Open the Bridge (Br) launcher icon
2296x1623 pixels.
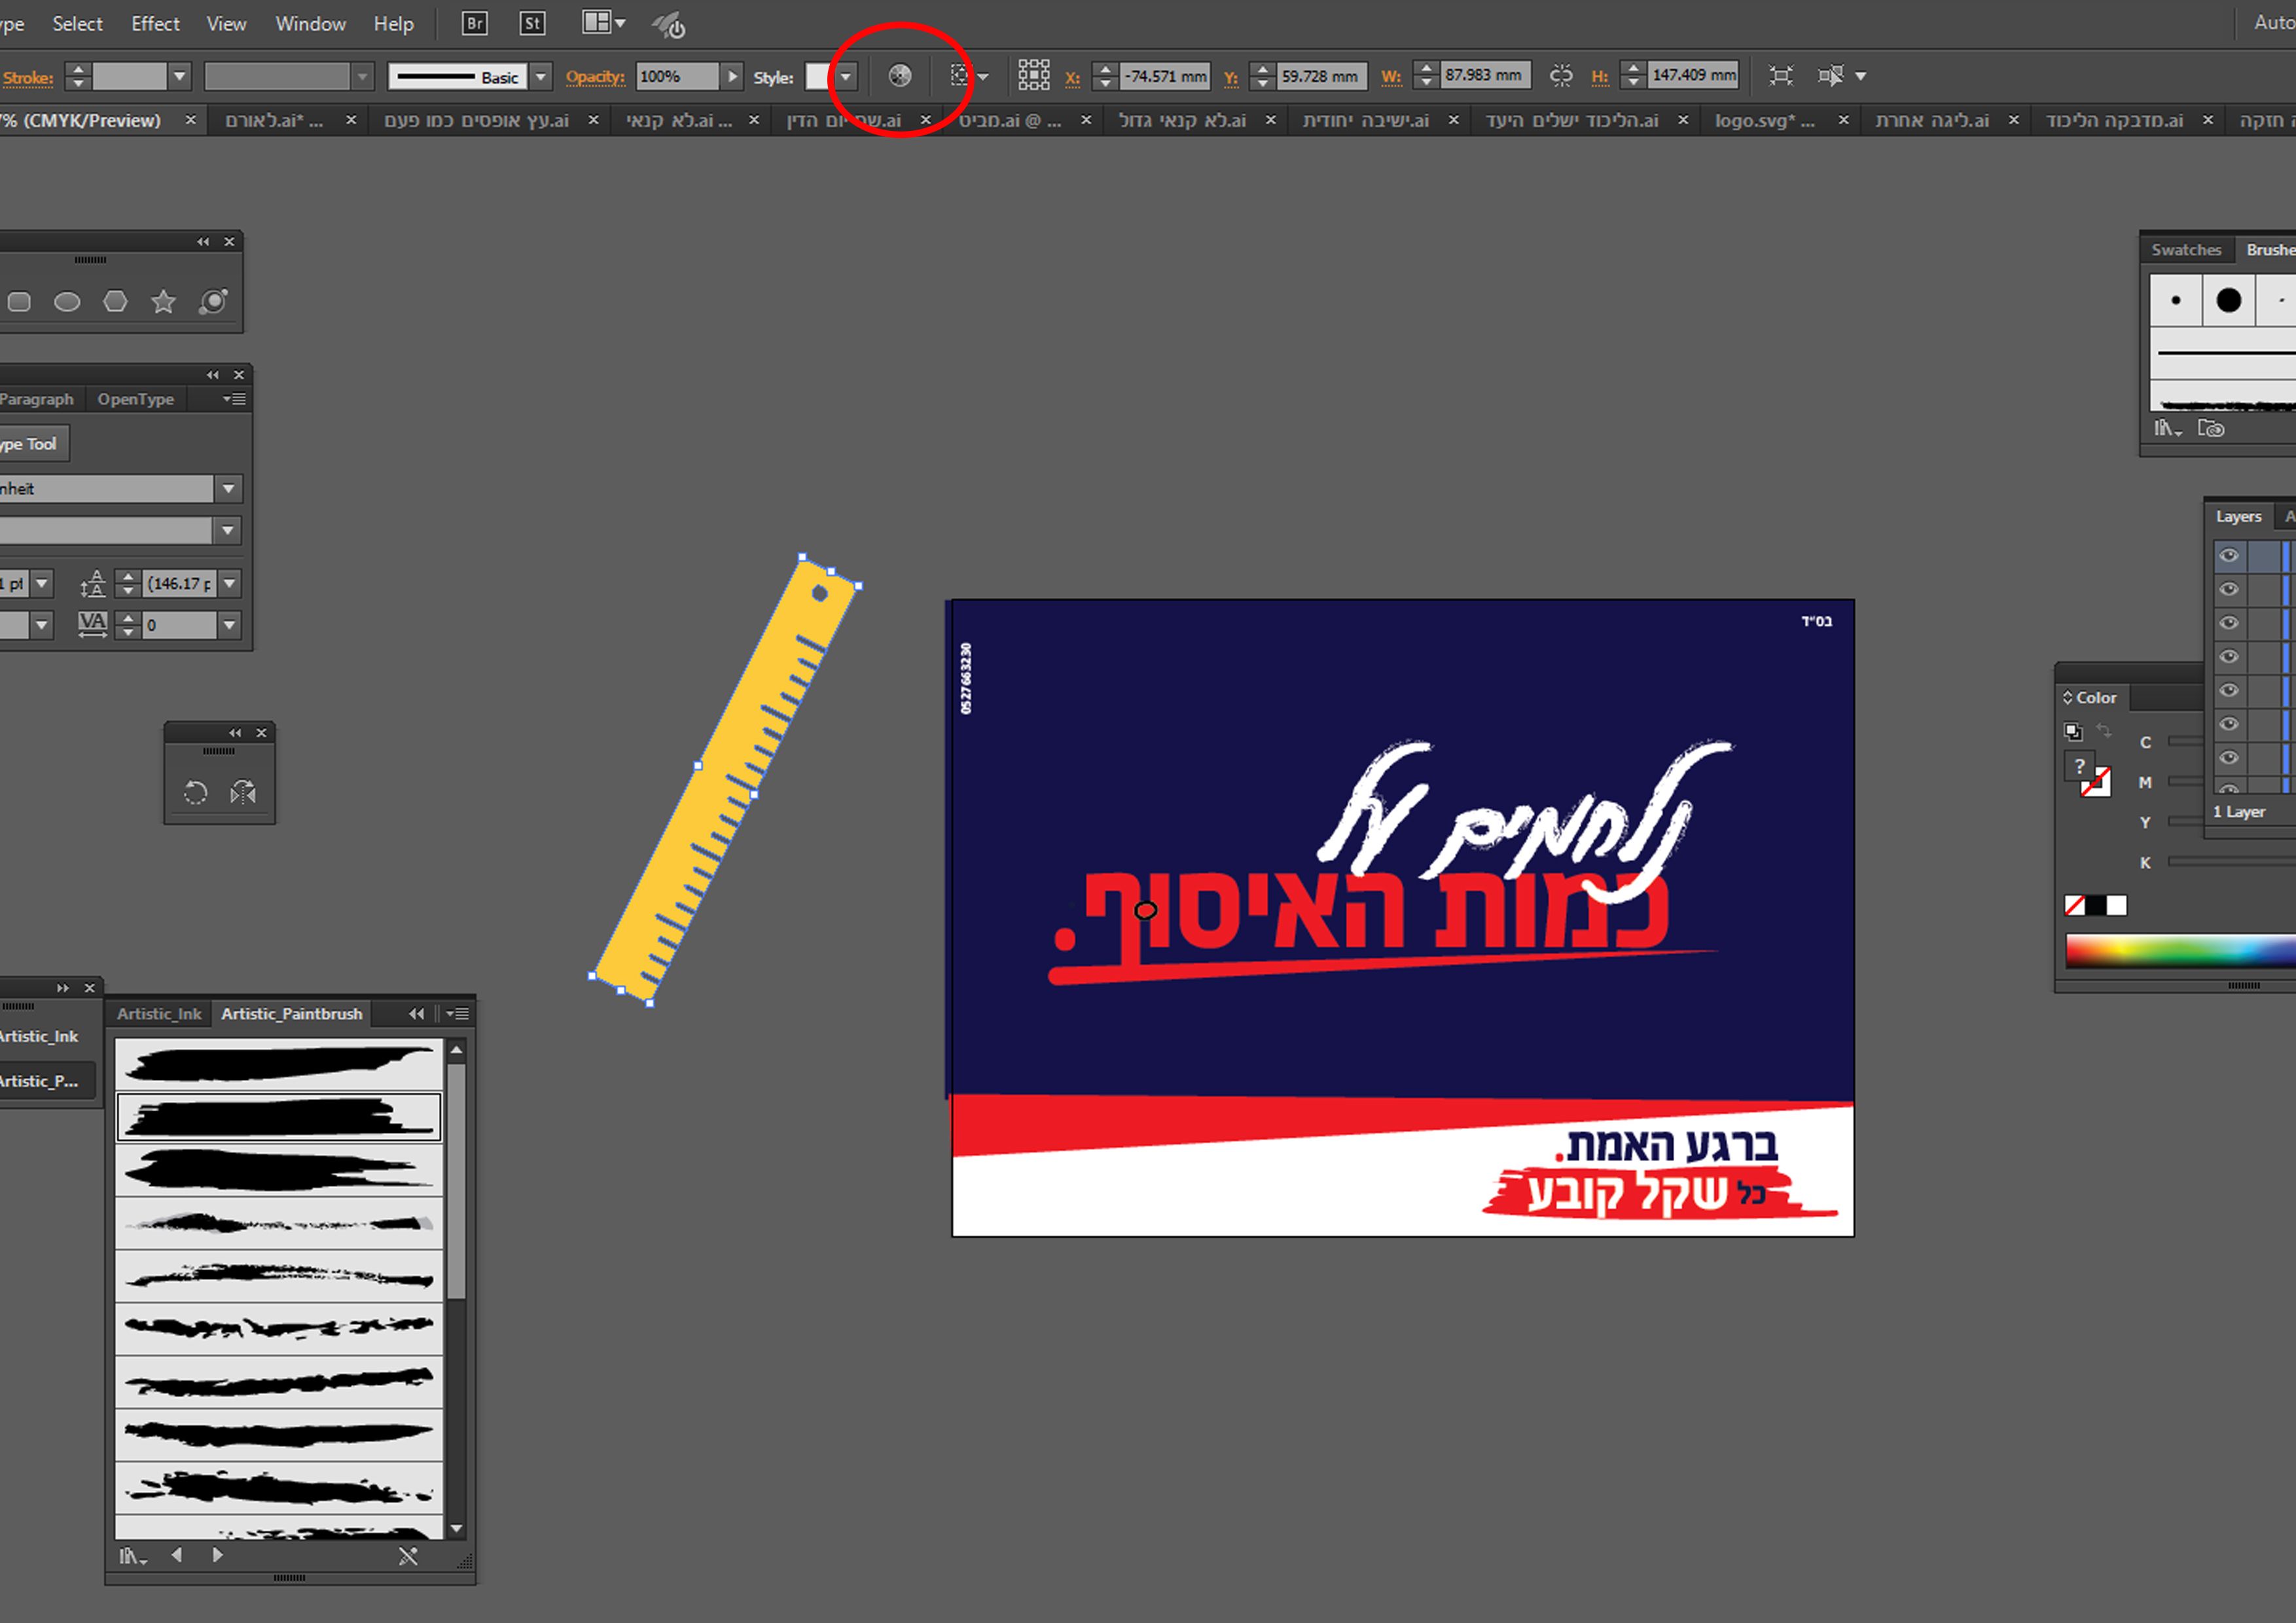[x=475, y=23]
